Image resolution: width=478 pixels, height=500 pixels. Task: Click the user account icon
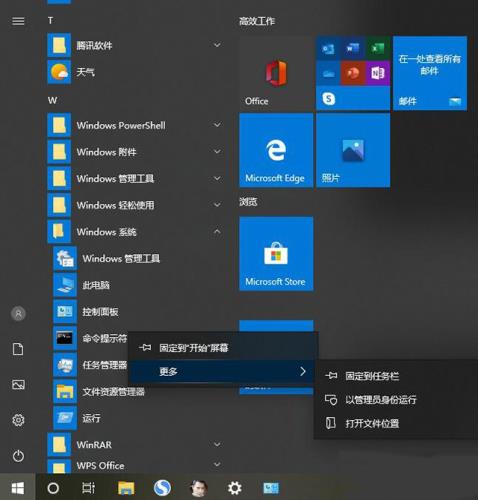point(18,314)
